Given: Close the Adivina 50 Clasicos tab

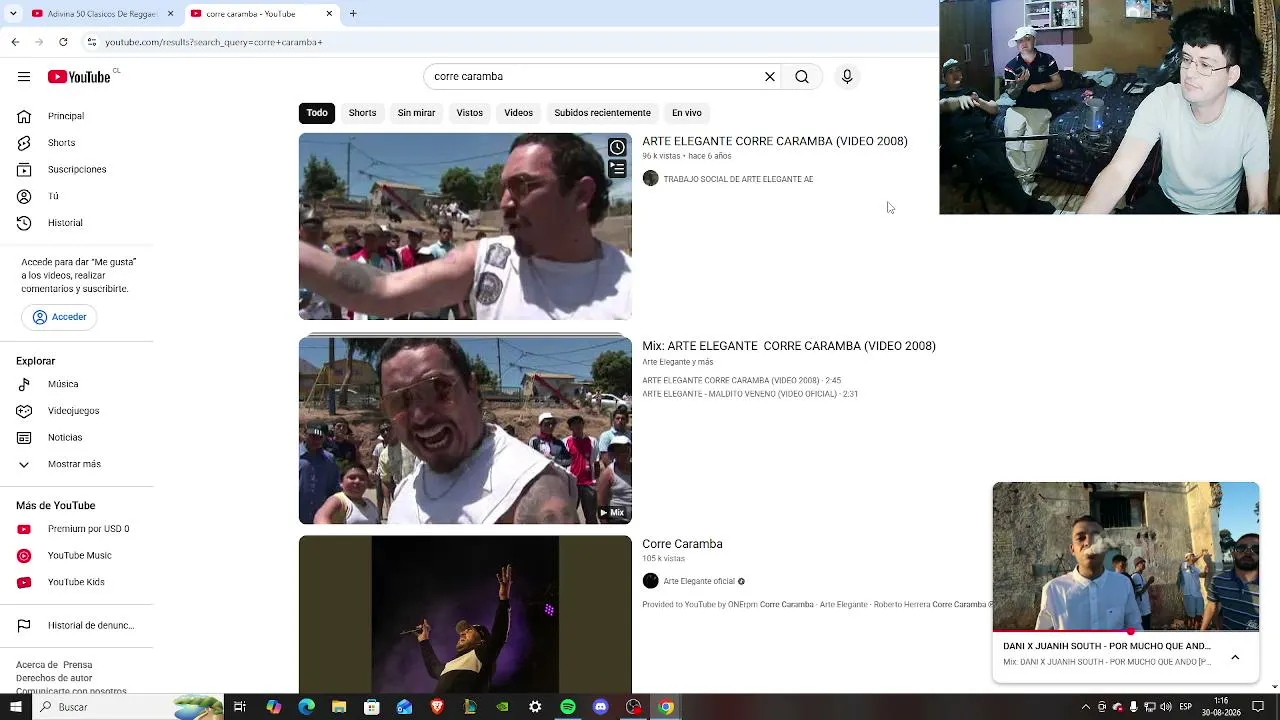Looking at the screenshot, I should (x=170, y=14).
